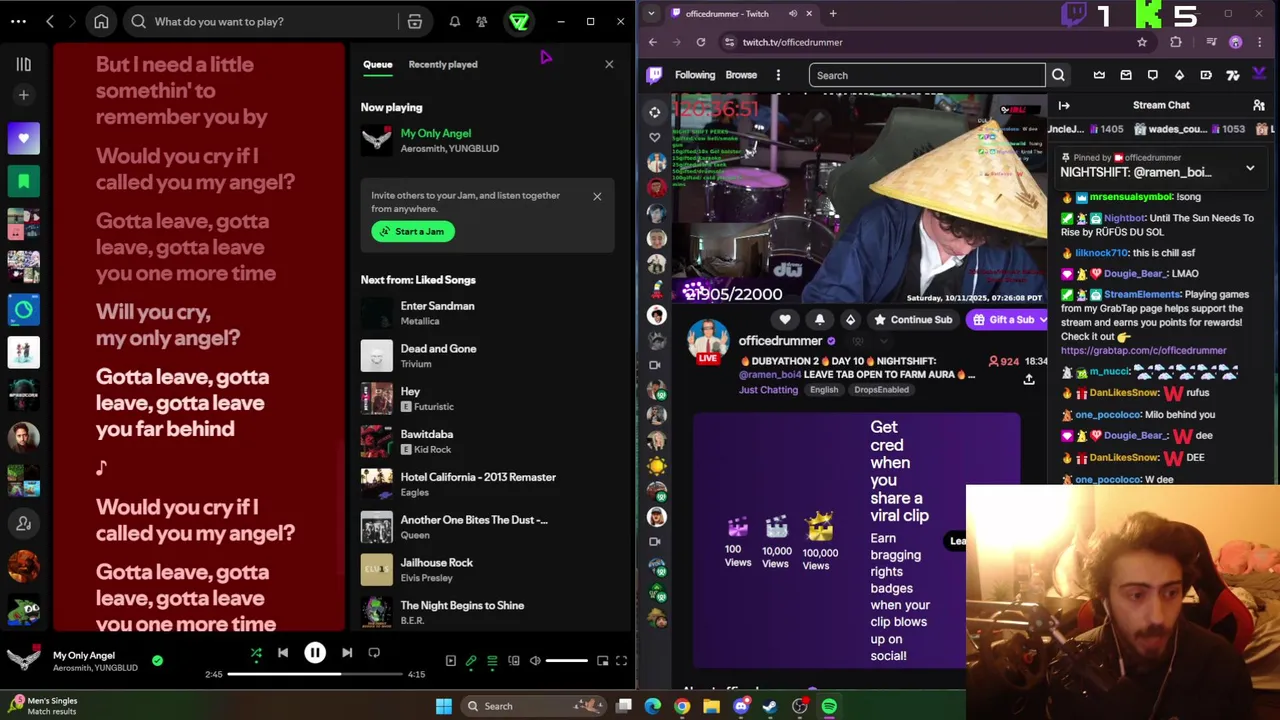Toggle the lyrics microphone icon
The height and width of the screenshot is (720, 1280).
coord(471,661)
